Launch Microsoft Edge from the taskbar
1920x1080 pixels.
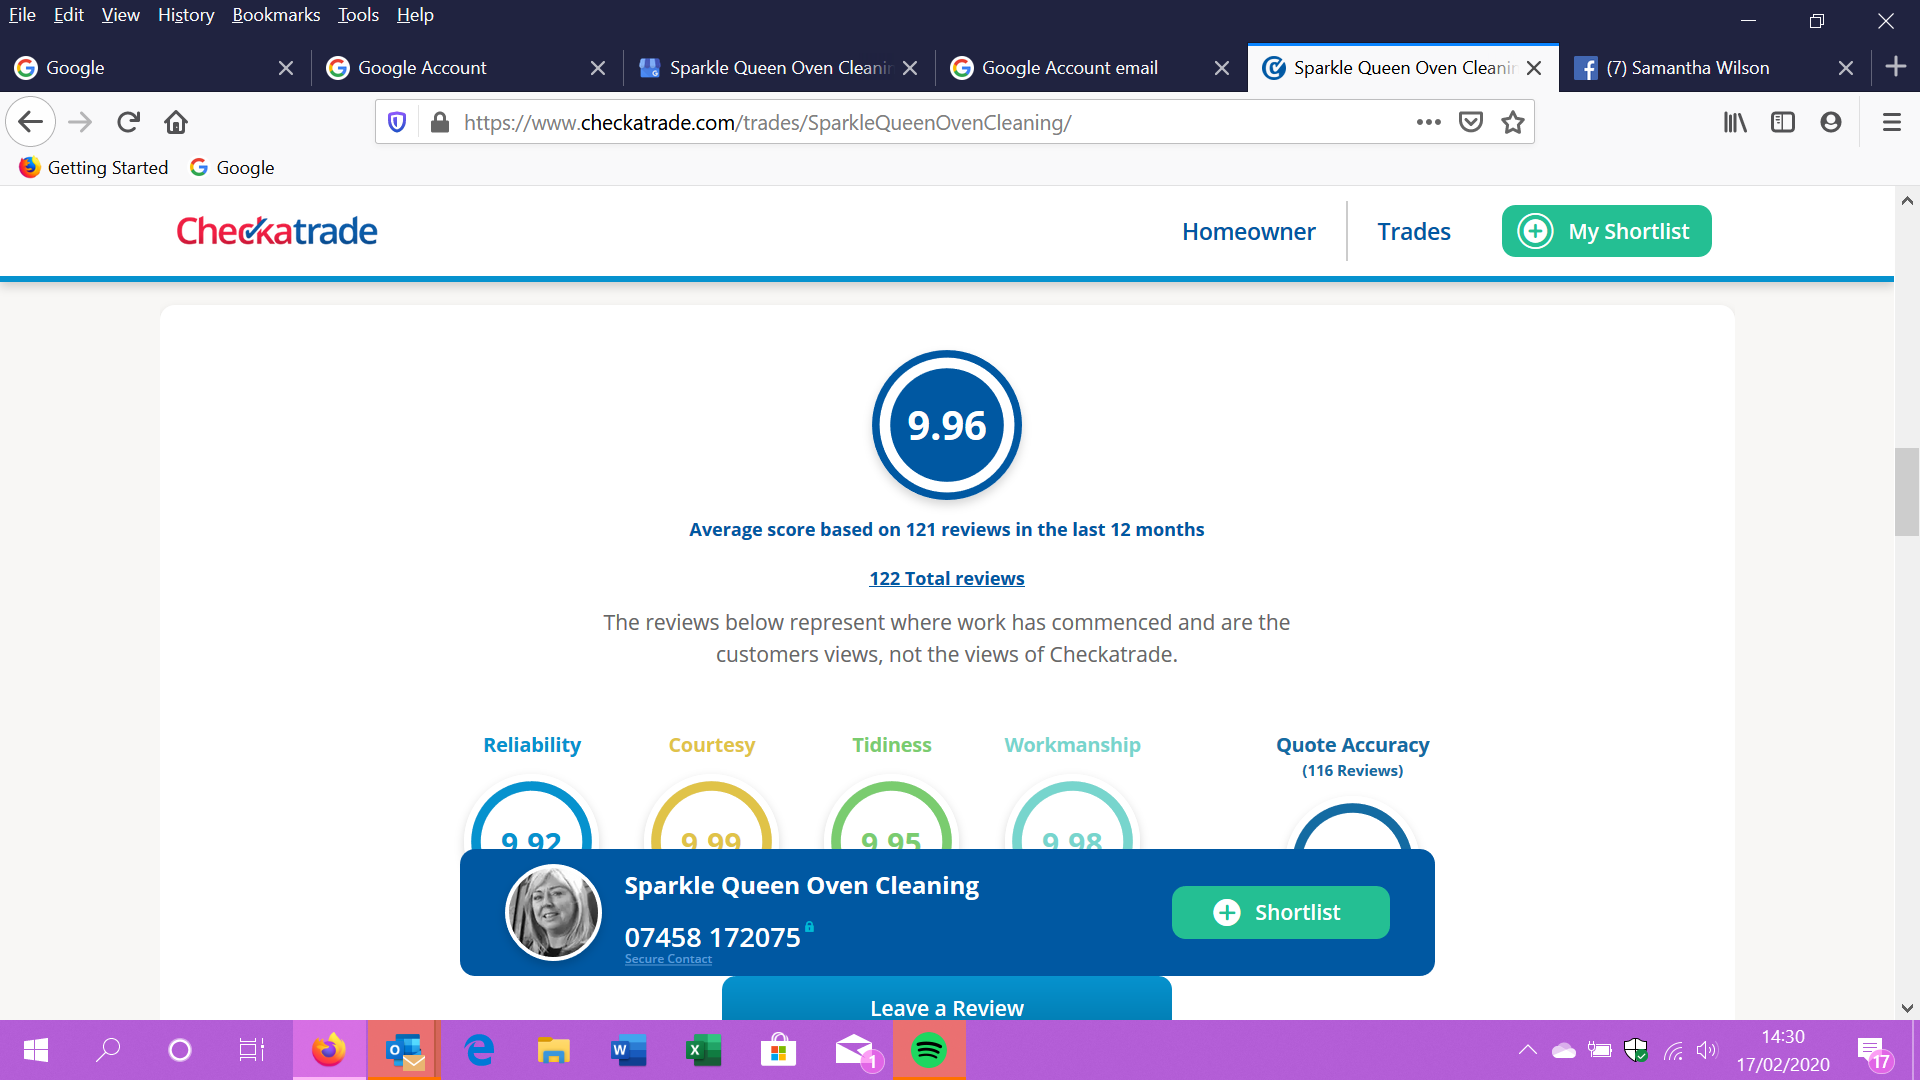tap(480, 1050)
